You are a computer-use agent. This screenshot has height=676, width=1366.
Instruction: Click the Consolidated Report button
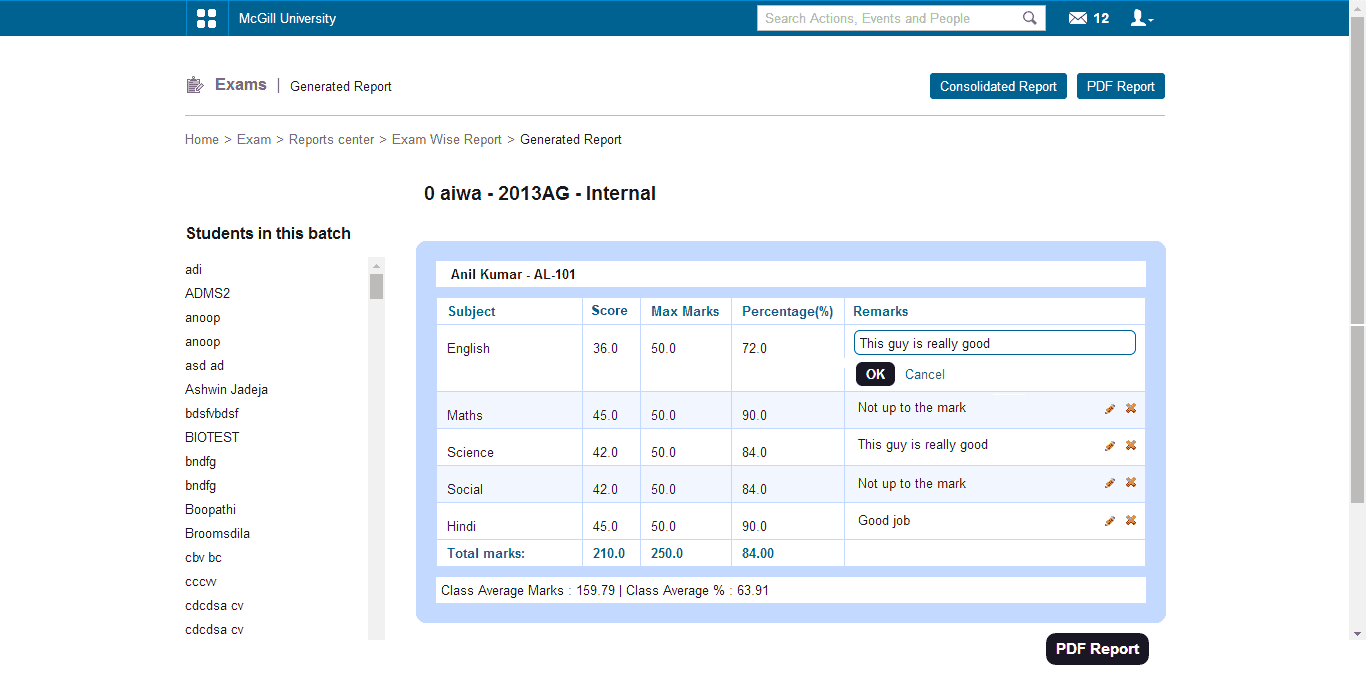pyautogui.click(x=998, y=87)
